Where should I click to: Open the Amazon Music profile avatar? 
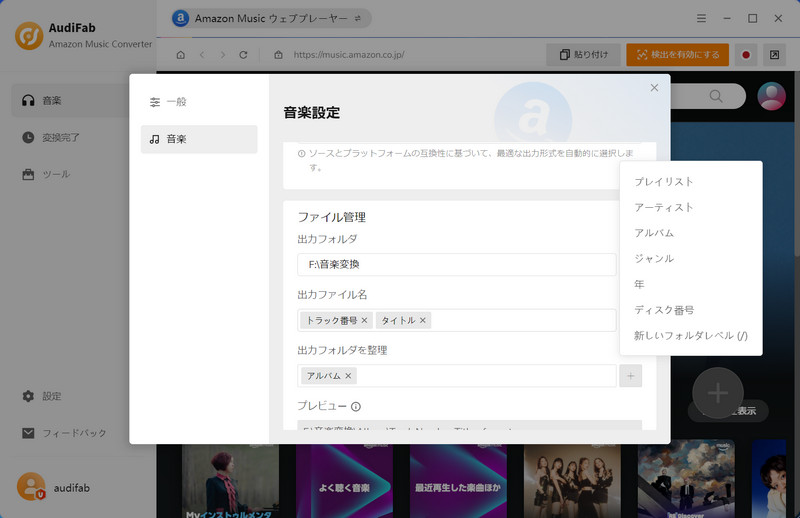click(x=771, y=96)
